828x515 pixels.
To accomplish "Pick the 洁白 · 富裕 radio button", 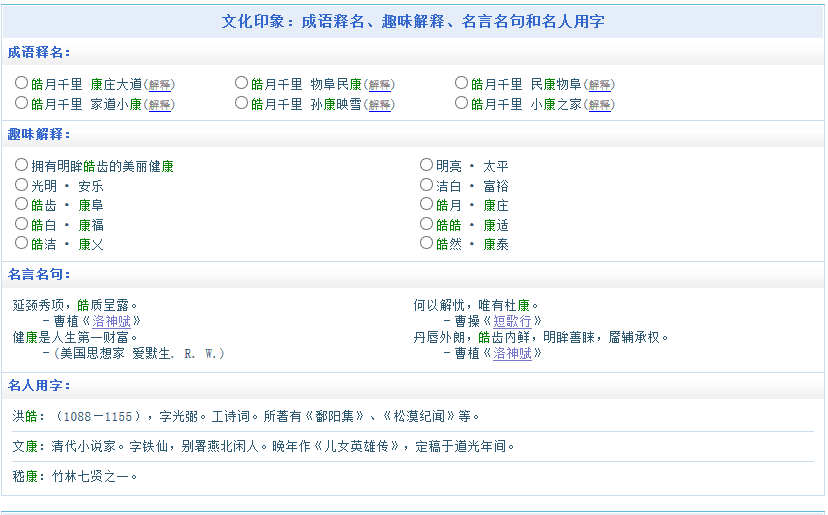I will 427,185.
